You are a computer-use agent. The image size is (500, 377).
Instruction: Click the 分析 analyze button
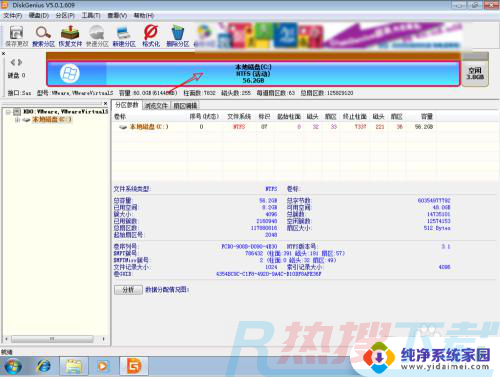tap(128, 290)
